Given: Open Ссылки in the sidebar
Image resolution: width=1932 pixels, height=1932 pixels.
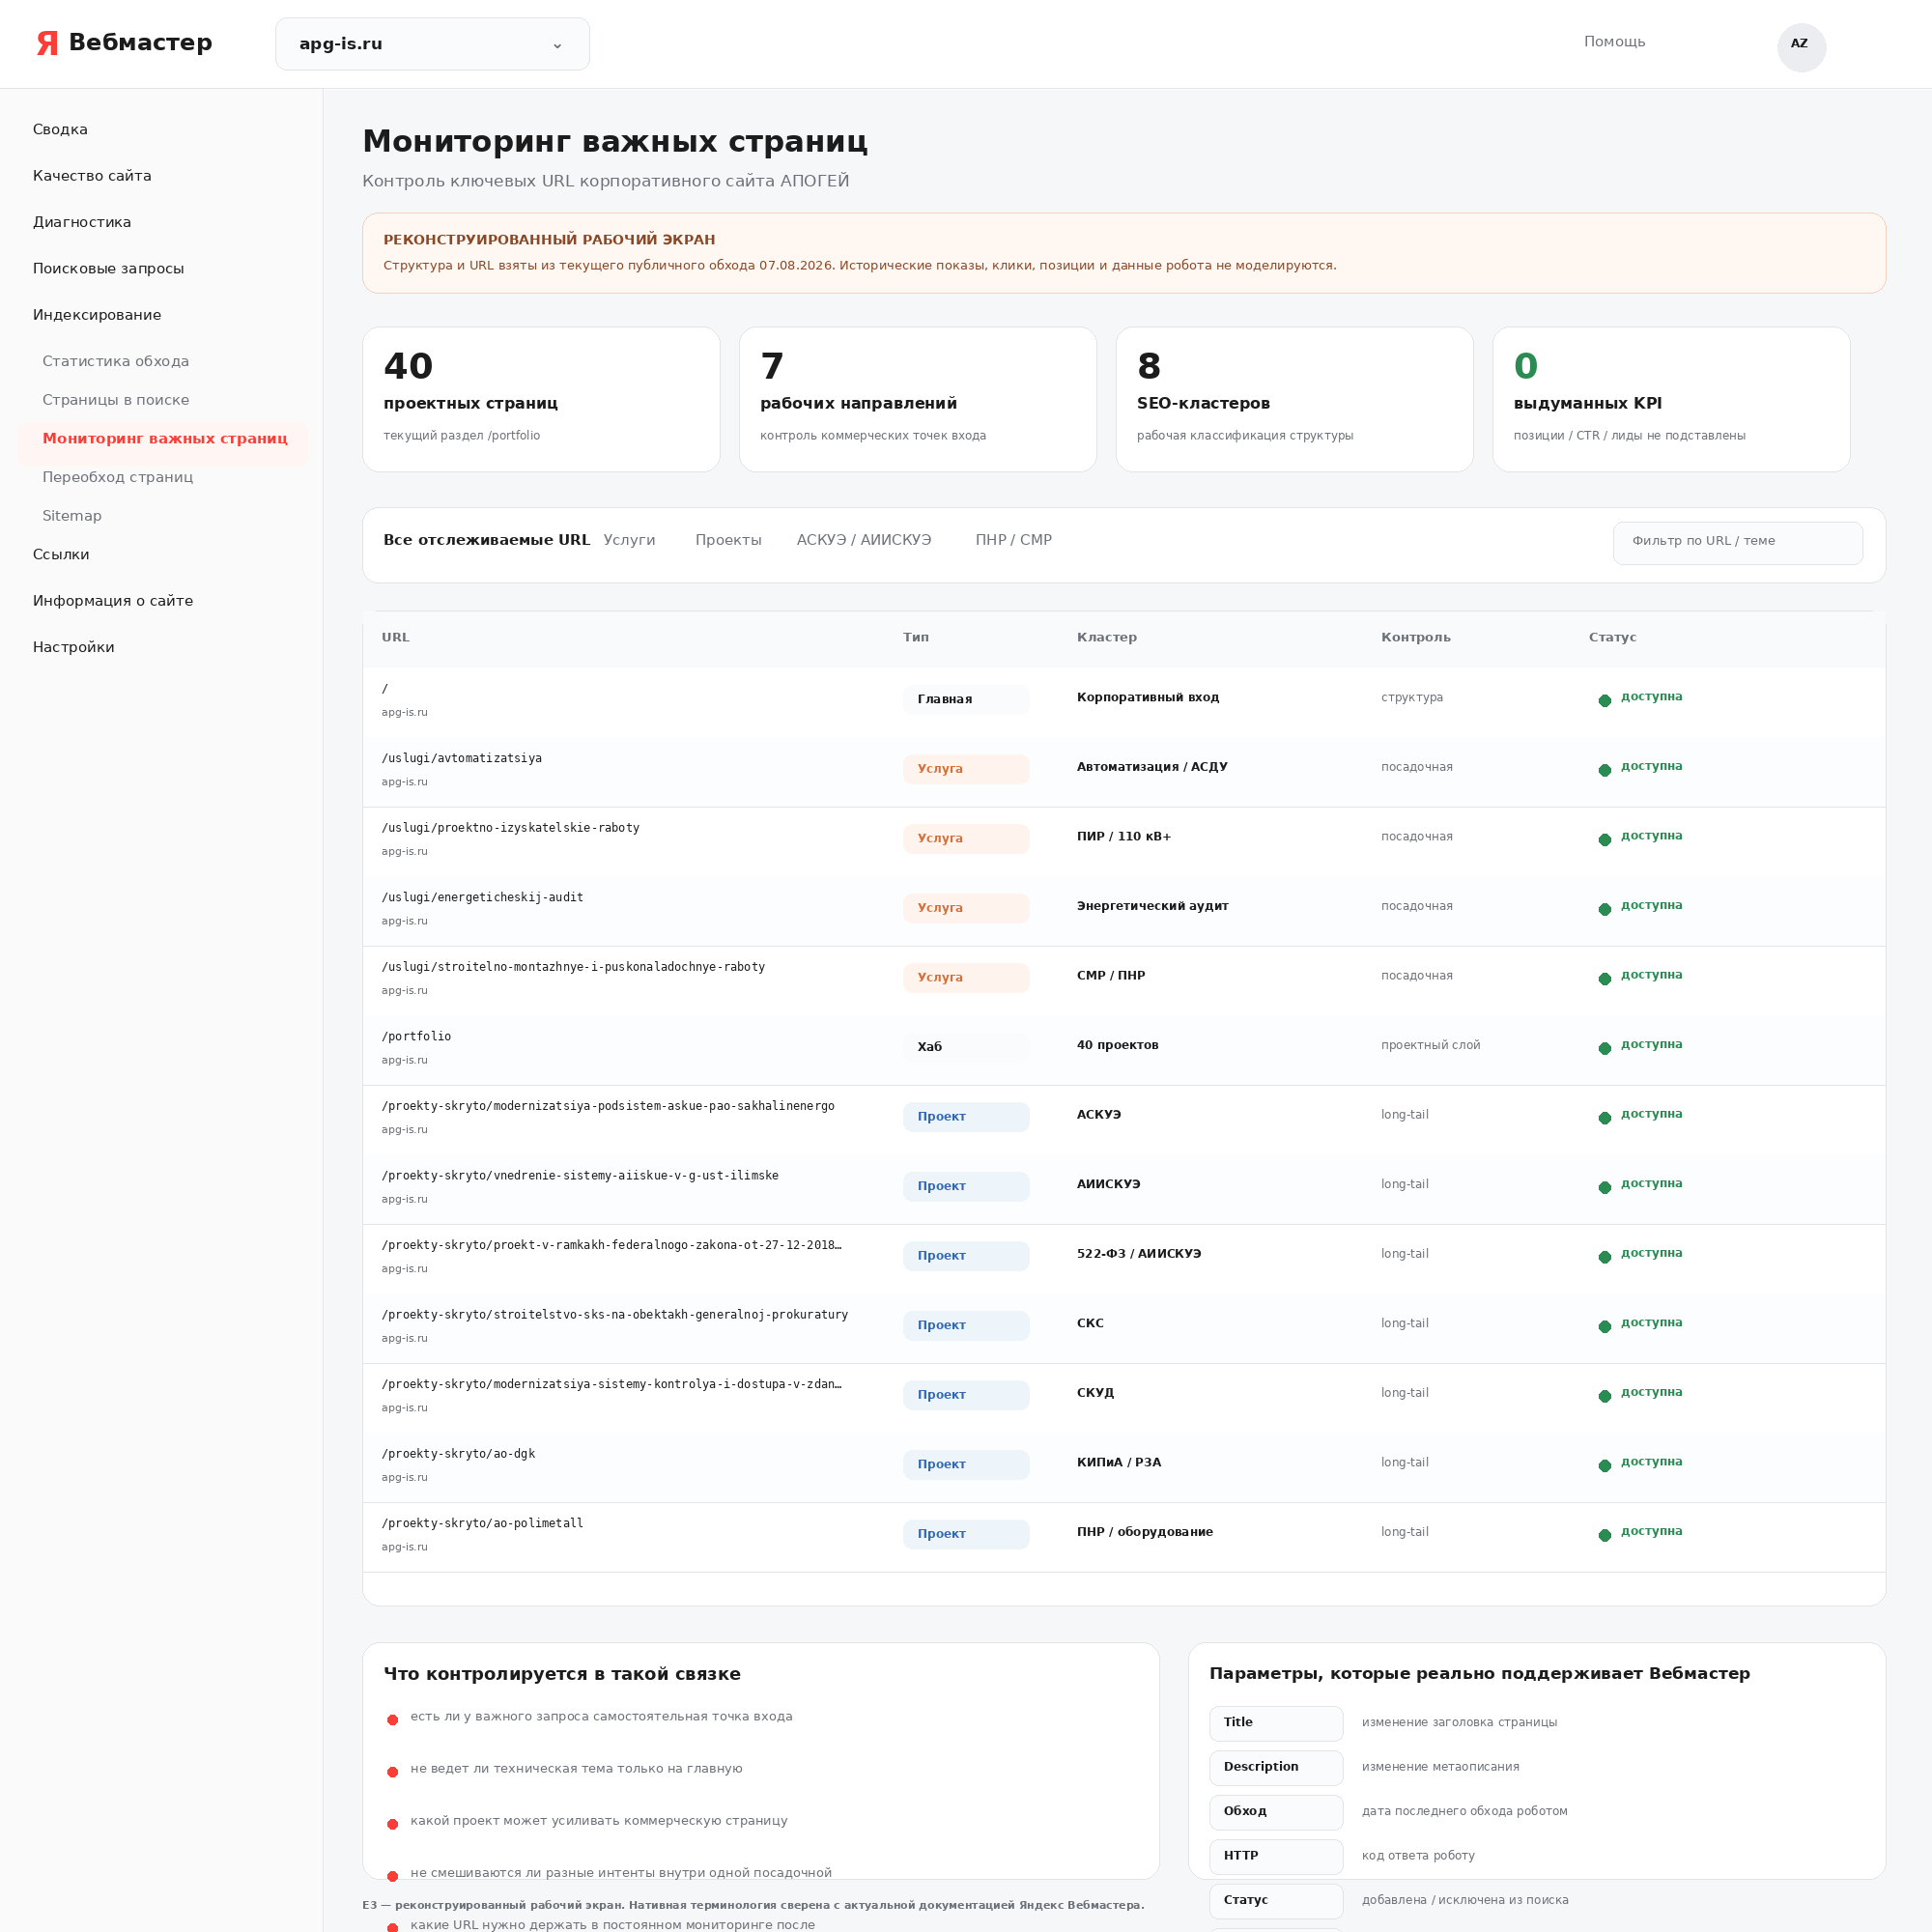Looking at the screenshot, I should tap(61, 554).
